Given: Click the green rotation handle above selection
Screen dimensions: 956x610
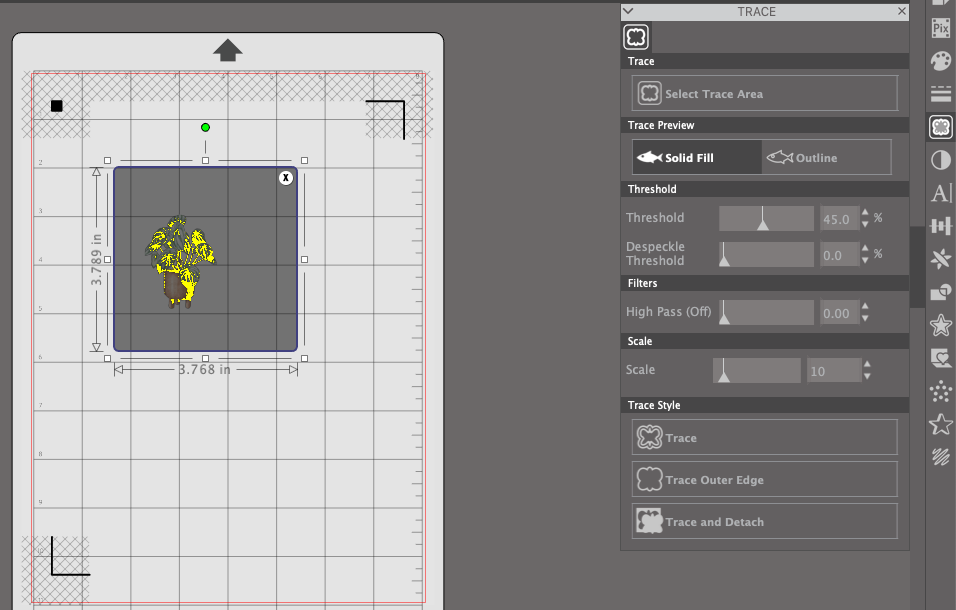Looking at the screenshot, I should click(x=205, y=127).
